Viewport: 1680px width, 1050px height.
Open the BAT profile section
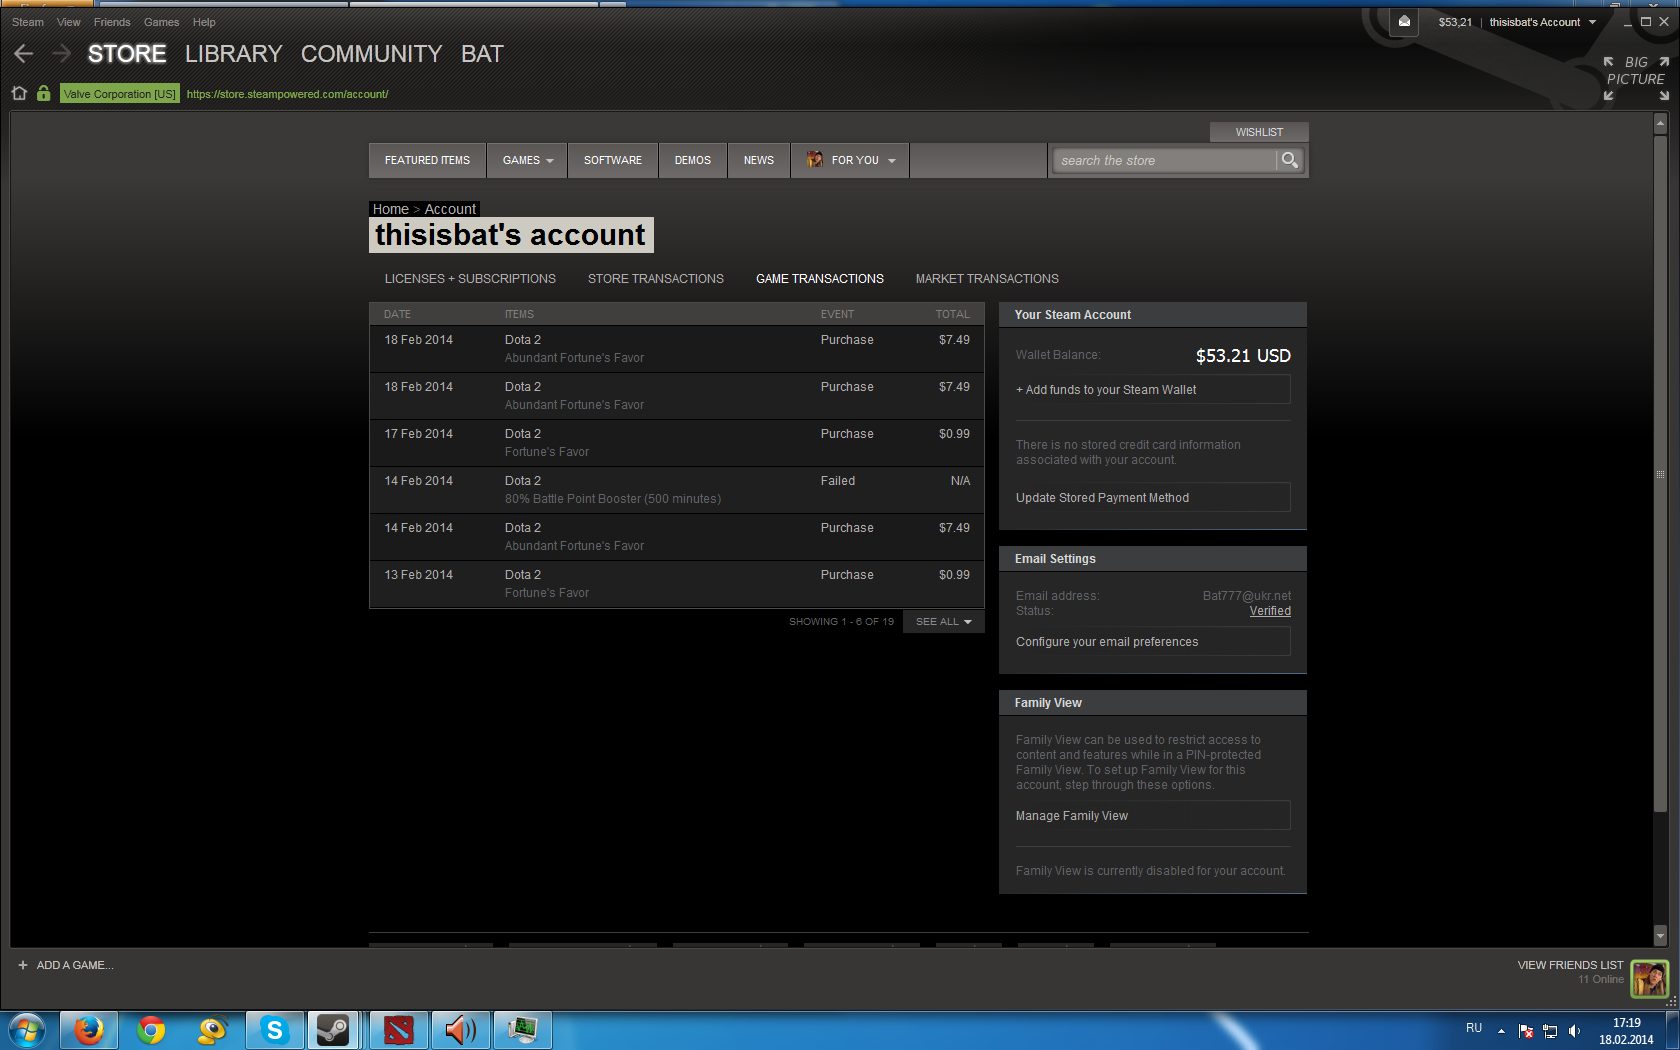[482, 54]
